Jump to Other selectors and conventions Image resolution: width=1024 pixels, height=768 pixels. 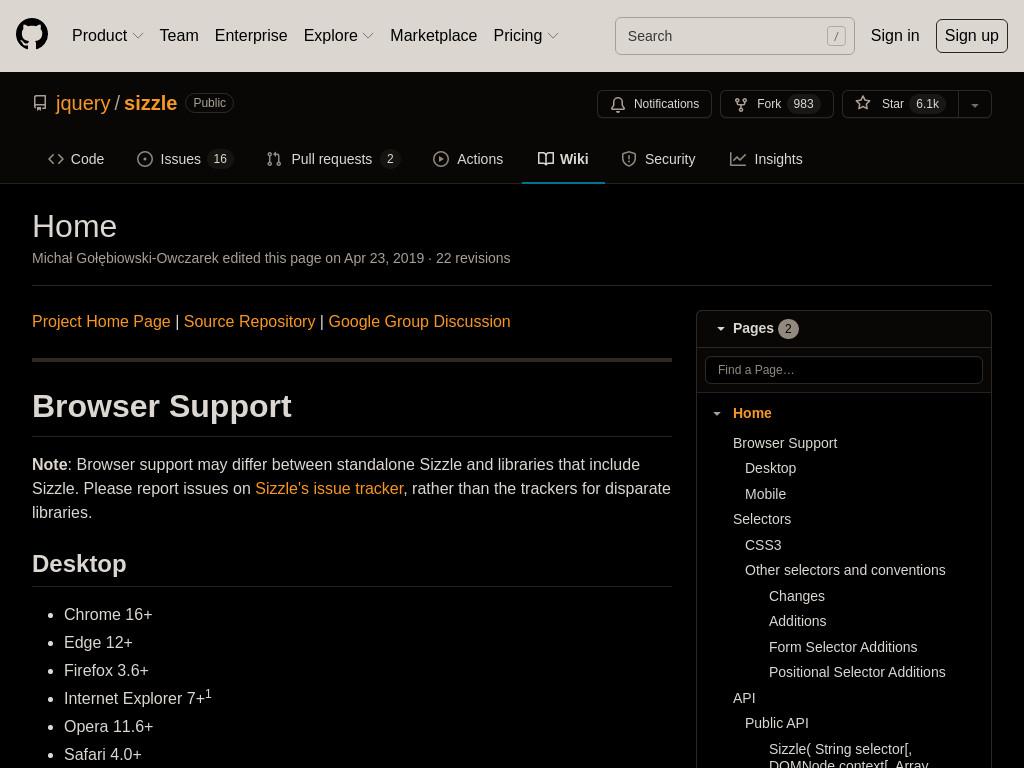pyautogui.click(x=845, y=570)
